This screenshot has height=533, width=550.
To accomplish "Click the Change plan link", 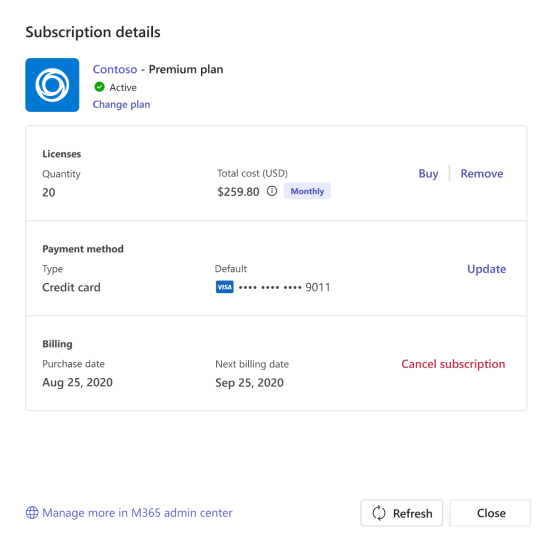I will pos(121,104).
